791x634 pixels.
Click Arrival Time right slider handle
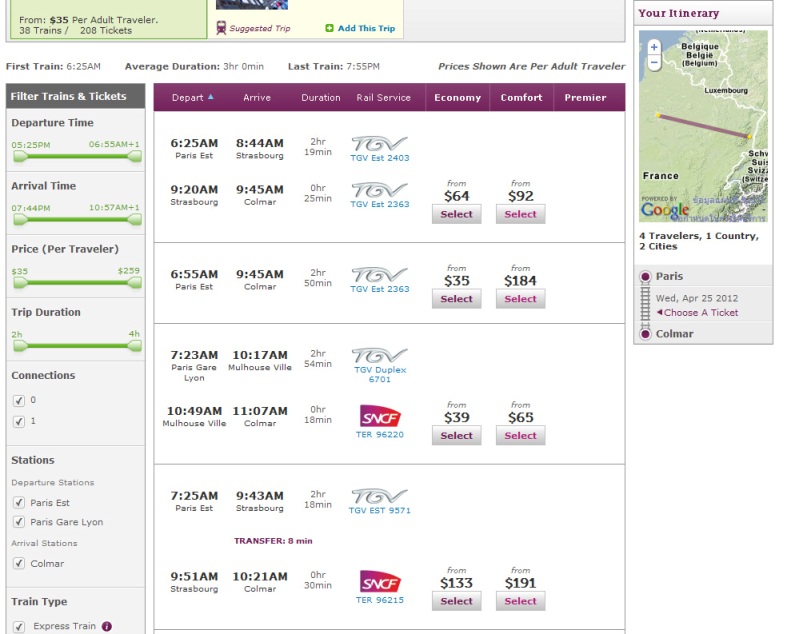[135, 219]
